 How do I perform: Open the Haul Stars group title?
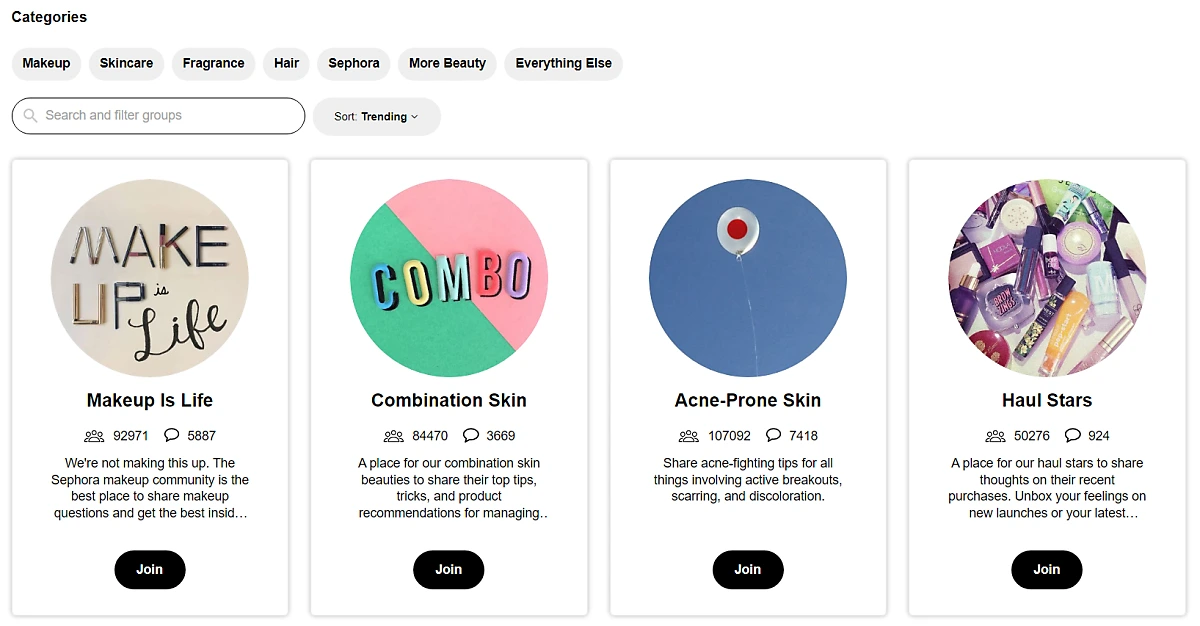point(1047,401)
